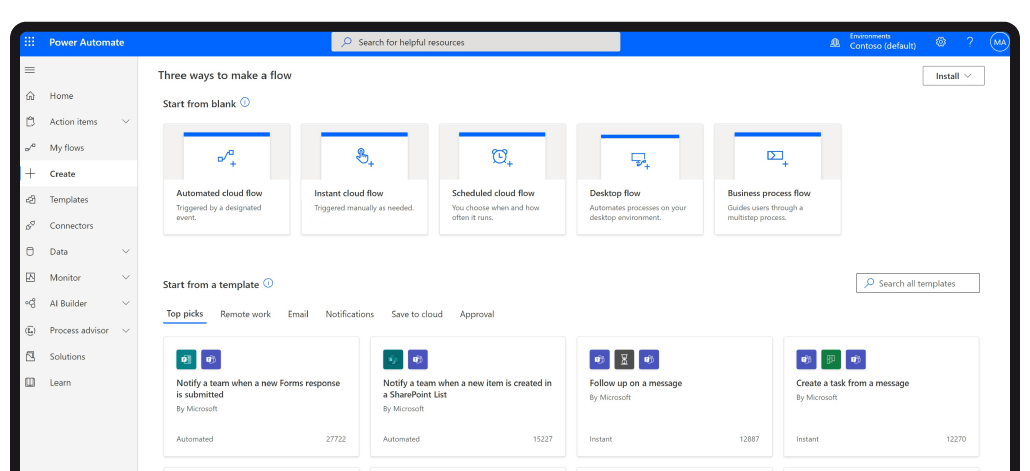Collapse the left navigation hamburger menu
Viewport: 1030px width, 471px height.
click(x=30, y=70)
